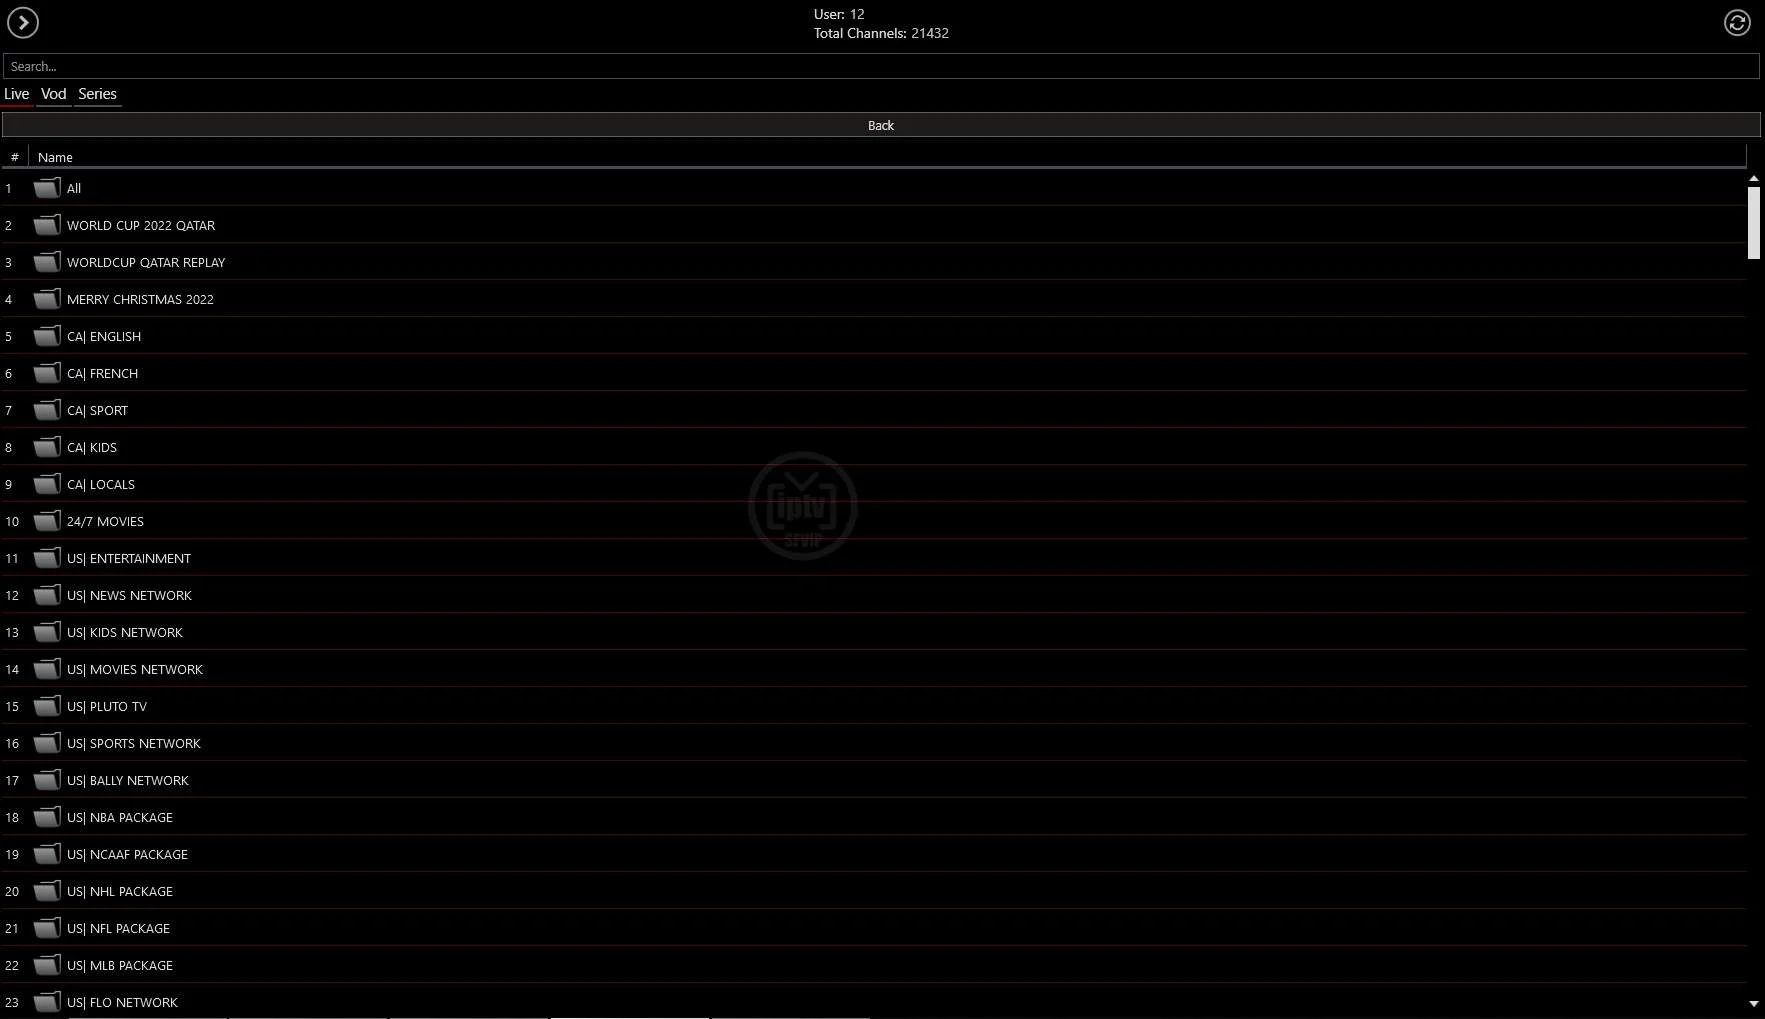Select WORLDCUP QATAR REPLAY text
The width and height of the screenshot is (1765, 1019).
(146, 262)
